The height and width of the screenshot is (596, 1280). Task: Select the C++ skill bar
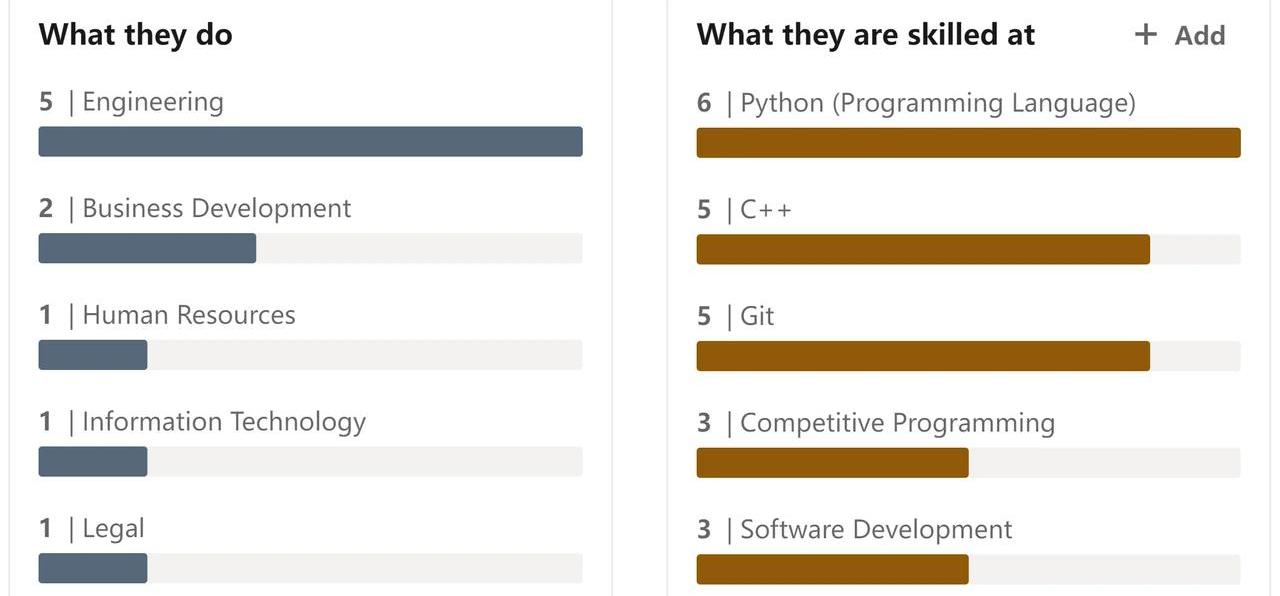click(x=922, y=249)
